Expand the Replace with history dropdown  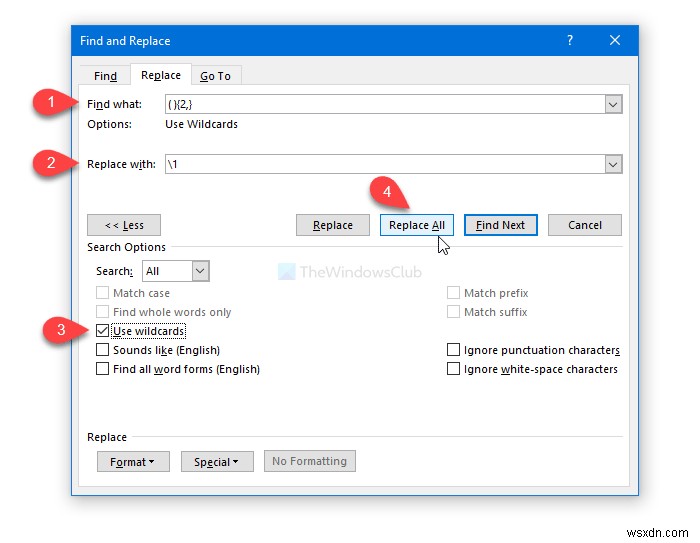pos(613,164)
